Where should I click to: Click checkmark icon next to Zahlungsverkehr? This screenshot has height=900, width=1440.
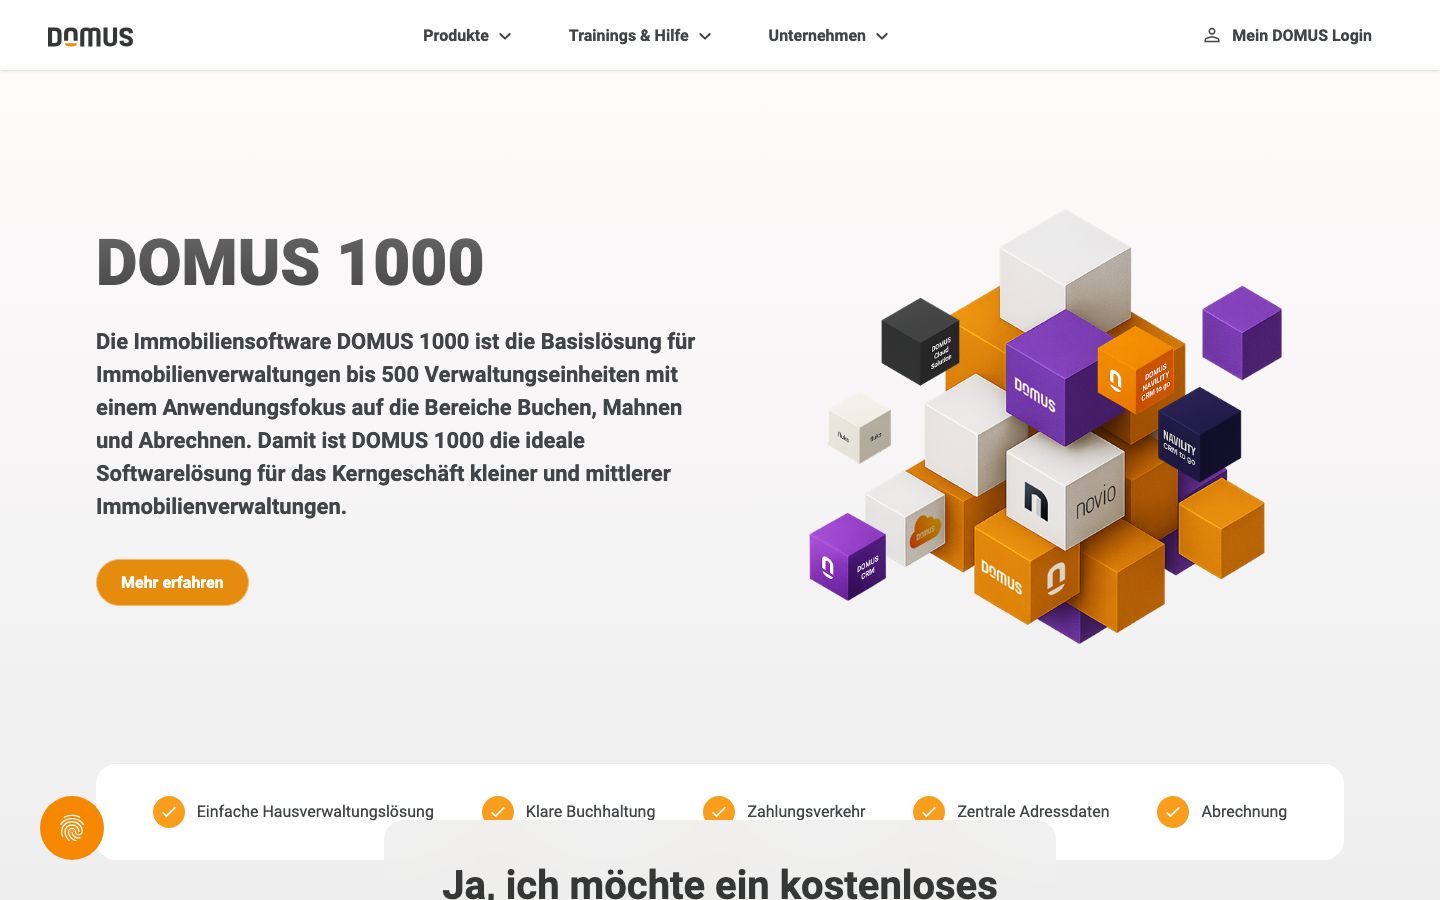[x=719, y=809]
